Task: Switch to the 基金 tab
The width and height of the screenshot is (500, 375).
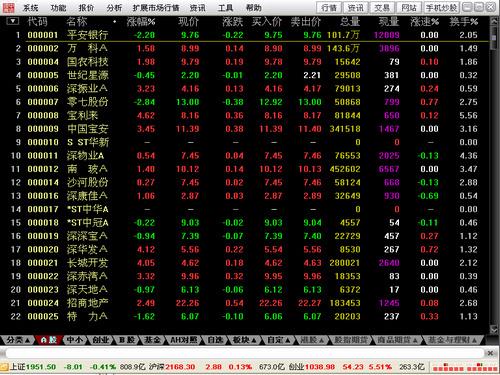Action: (152, 340)
